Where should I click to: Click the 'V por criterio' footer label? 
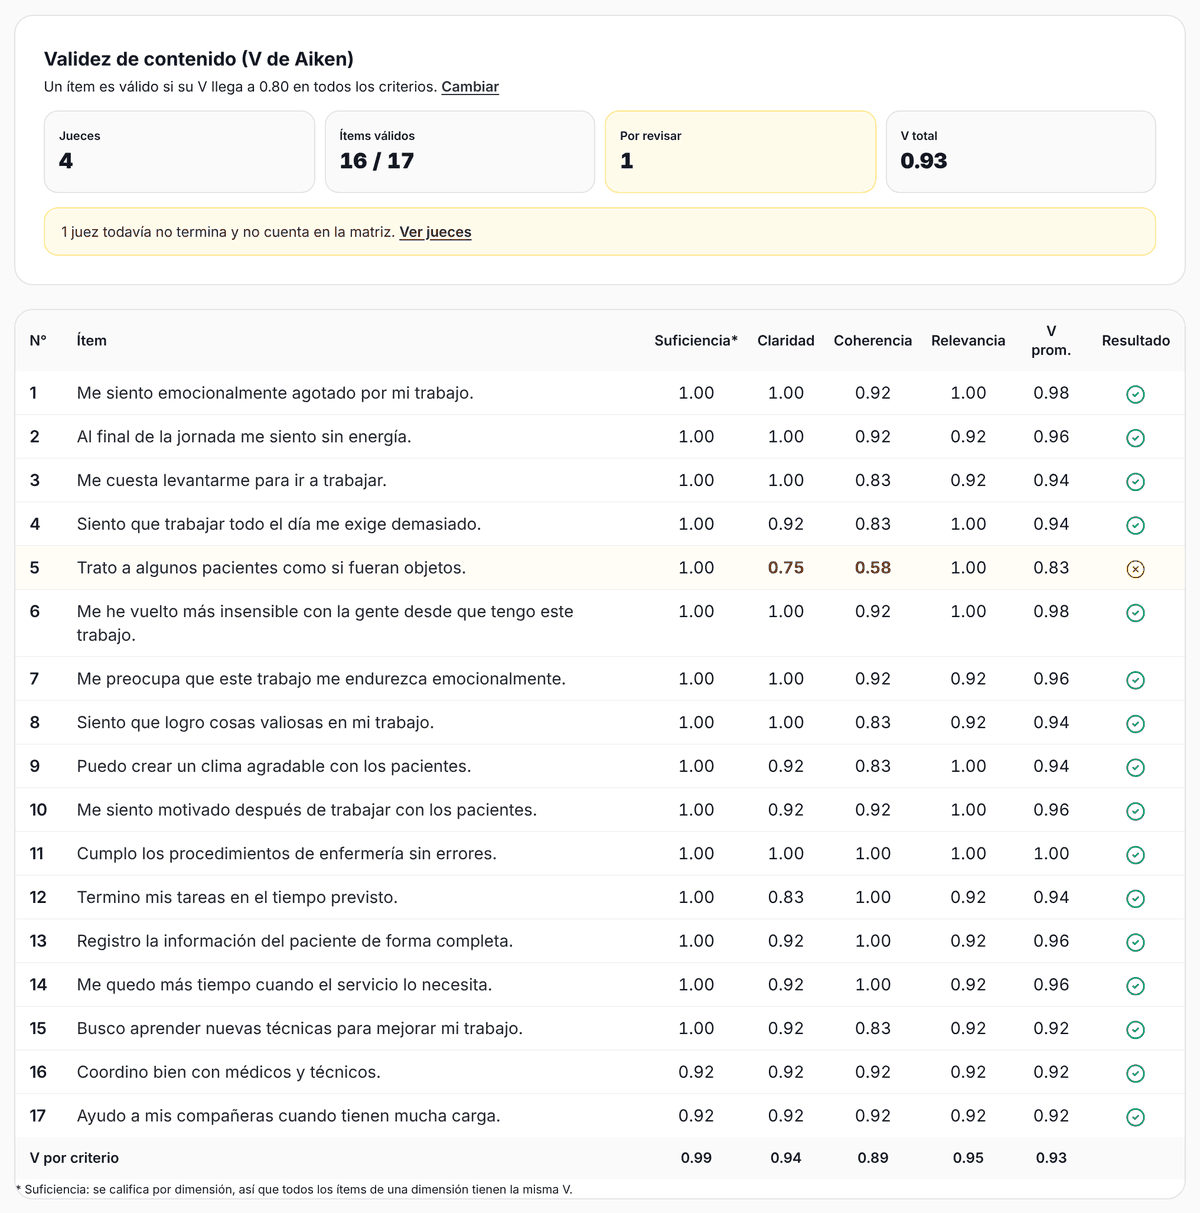click(74, 1158)
